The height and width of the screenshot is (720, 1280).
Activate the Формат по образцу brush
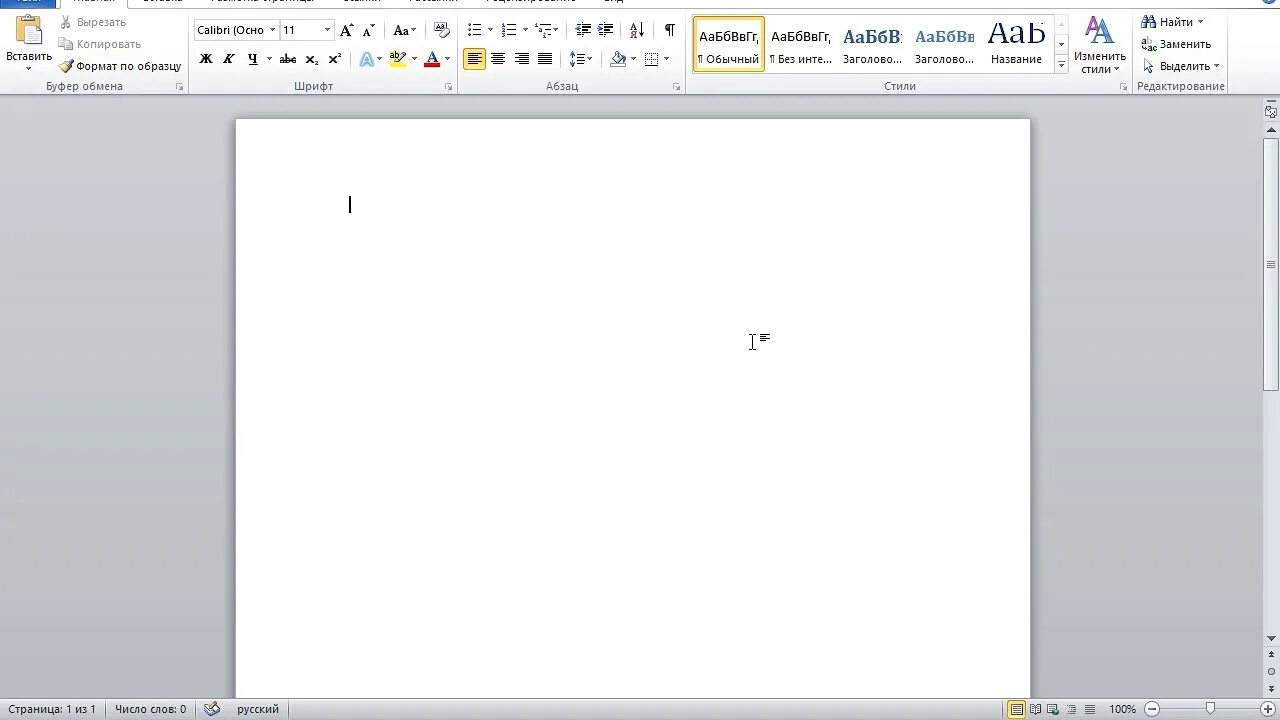pyautogui.click(x=120, y=66)
